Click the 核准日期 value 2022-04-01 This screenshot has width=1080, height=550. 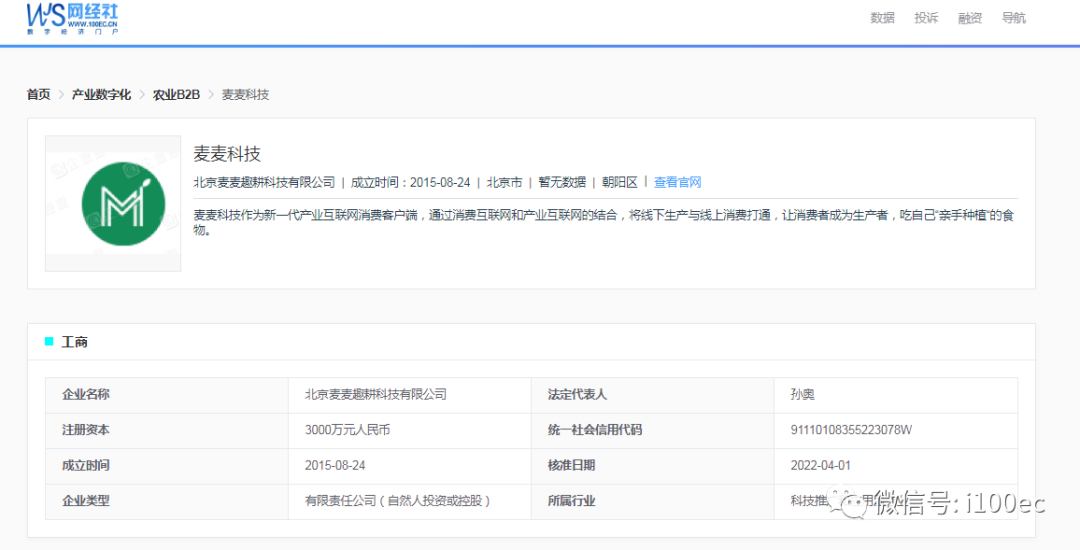(821, 466)
